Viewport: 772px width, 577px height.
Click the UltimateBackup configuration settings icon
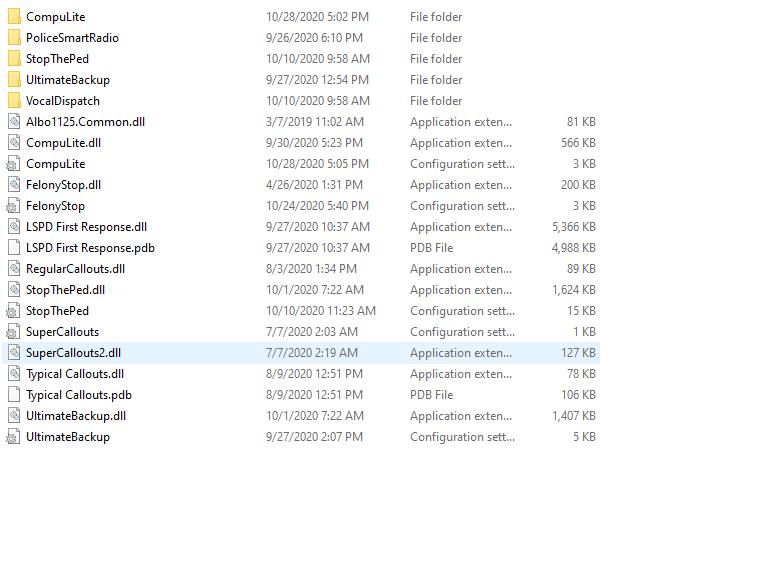coord(13,437)
